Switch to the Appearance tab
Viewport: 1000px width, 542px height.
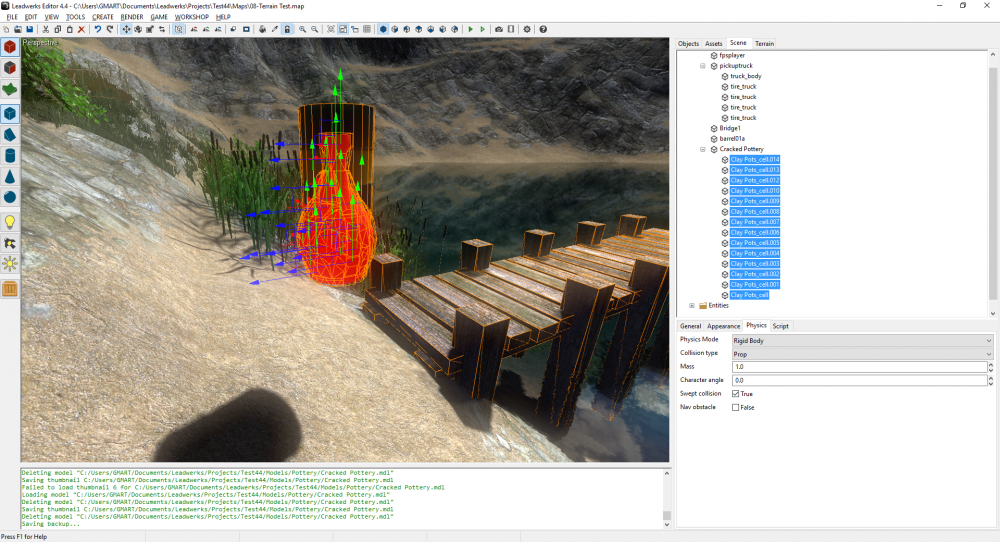click(723, 326)
